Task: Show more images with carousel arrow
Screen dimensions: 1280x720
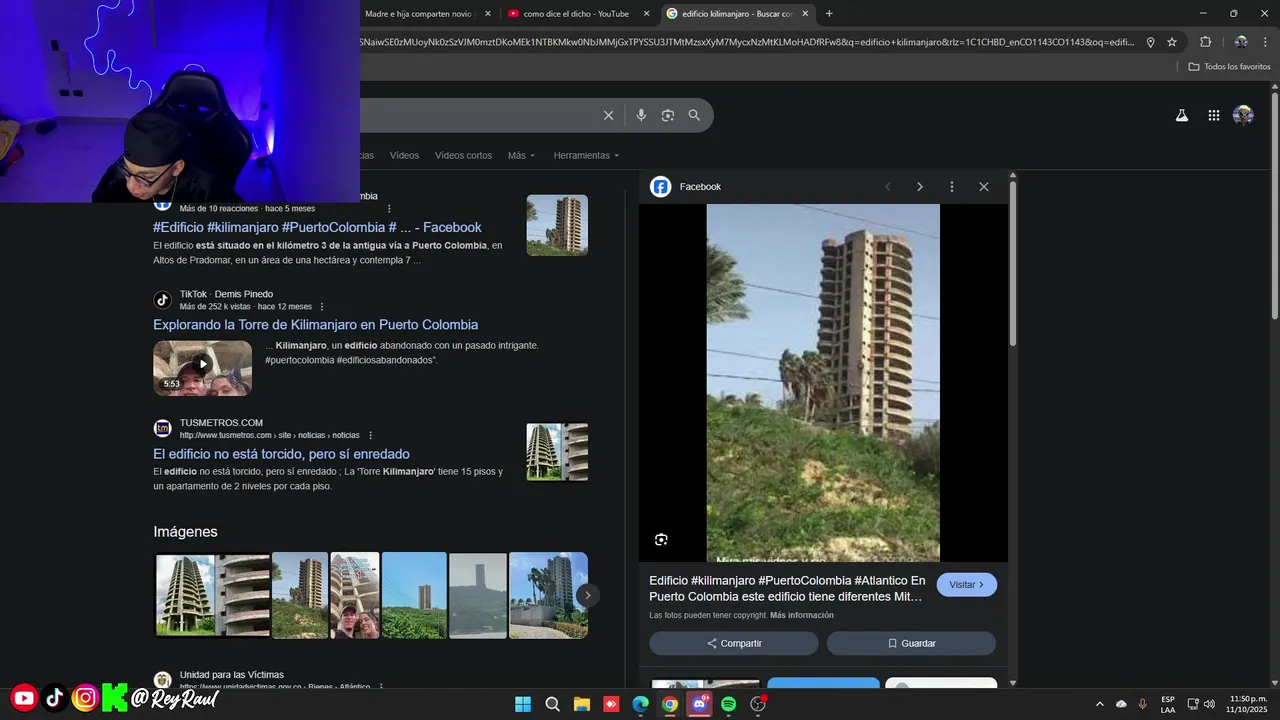Action: pyautogui.click(x=588, y=595)
